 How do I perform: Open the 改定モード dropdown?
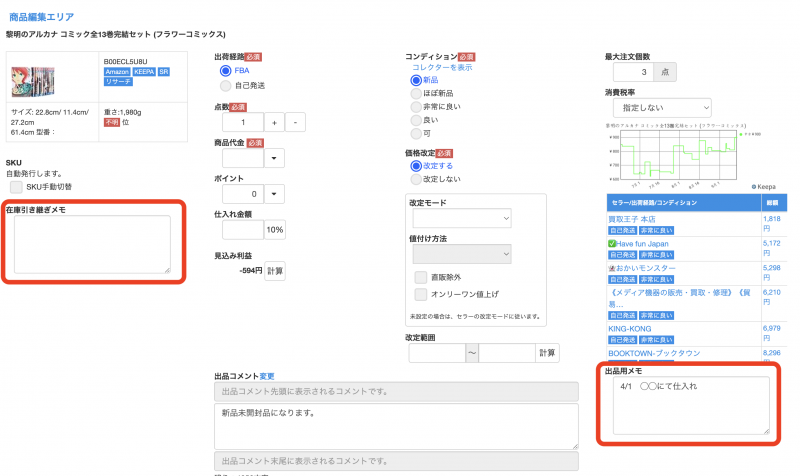coord(462,218)
